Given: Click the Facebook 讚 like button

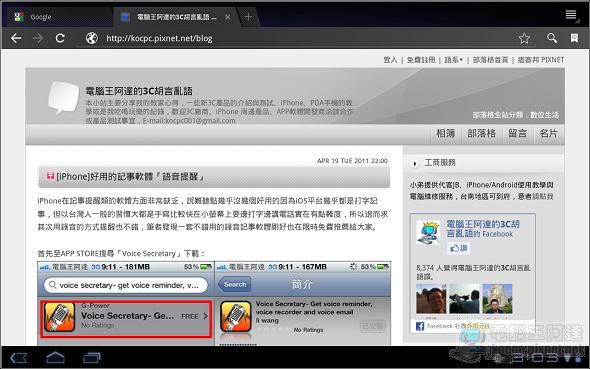Looking at the screenshot, I should [x=459, y=248].
